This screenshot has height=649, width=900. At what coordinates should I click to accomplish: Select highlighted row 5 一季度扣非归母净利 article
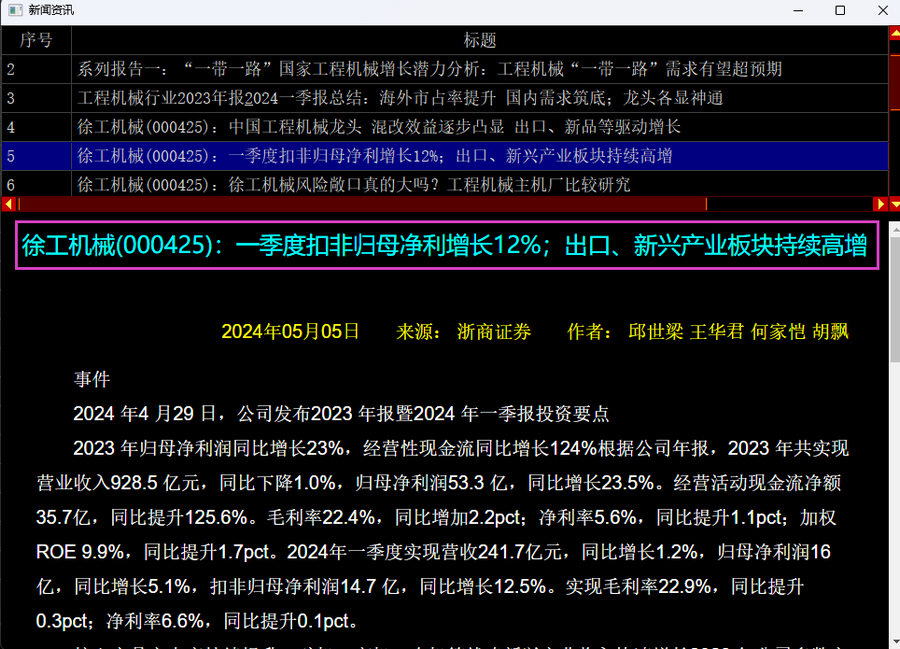(374, 156)
